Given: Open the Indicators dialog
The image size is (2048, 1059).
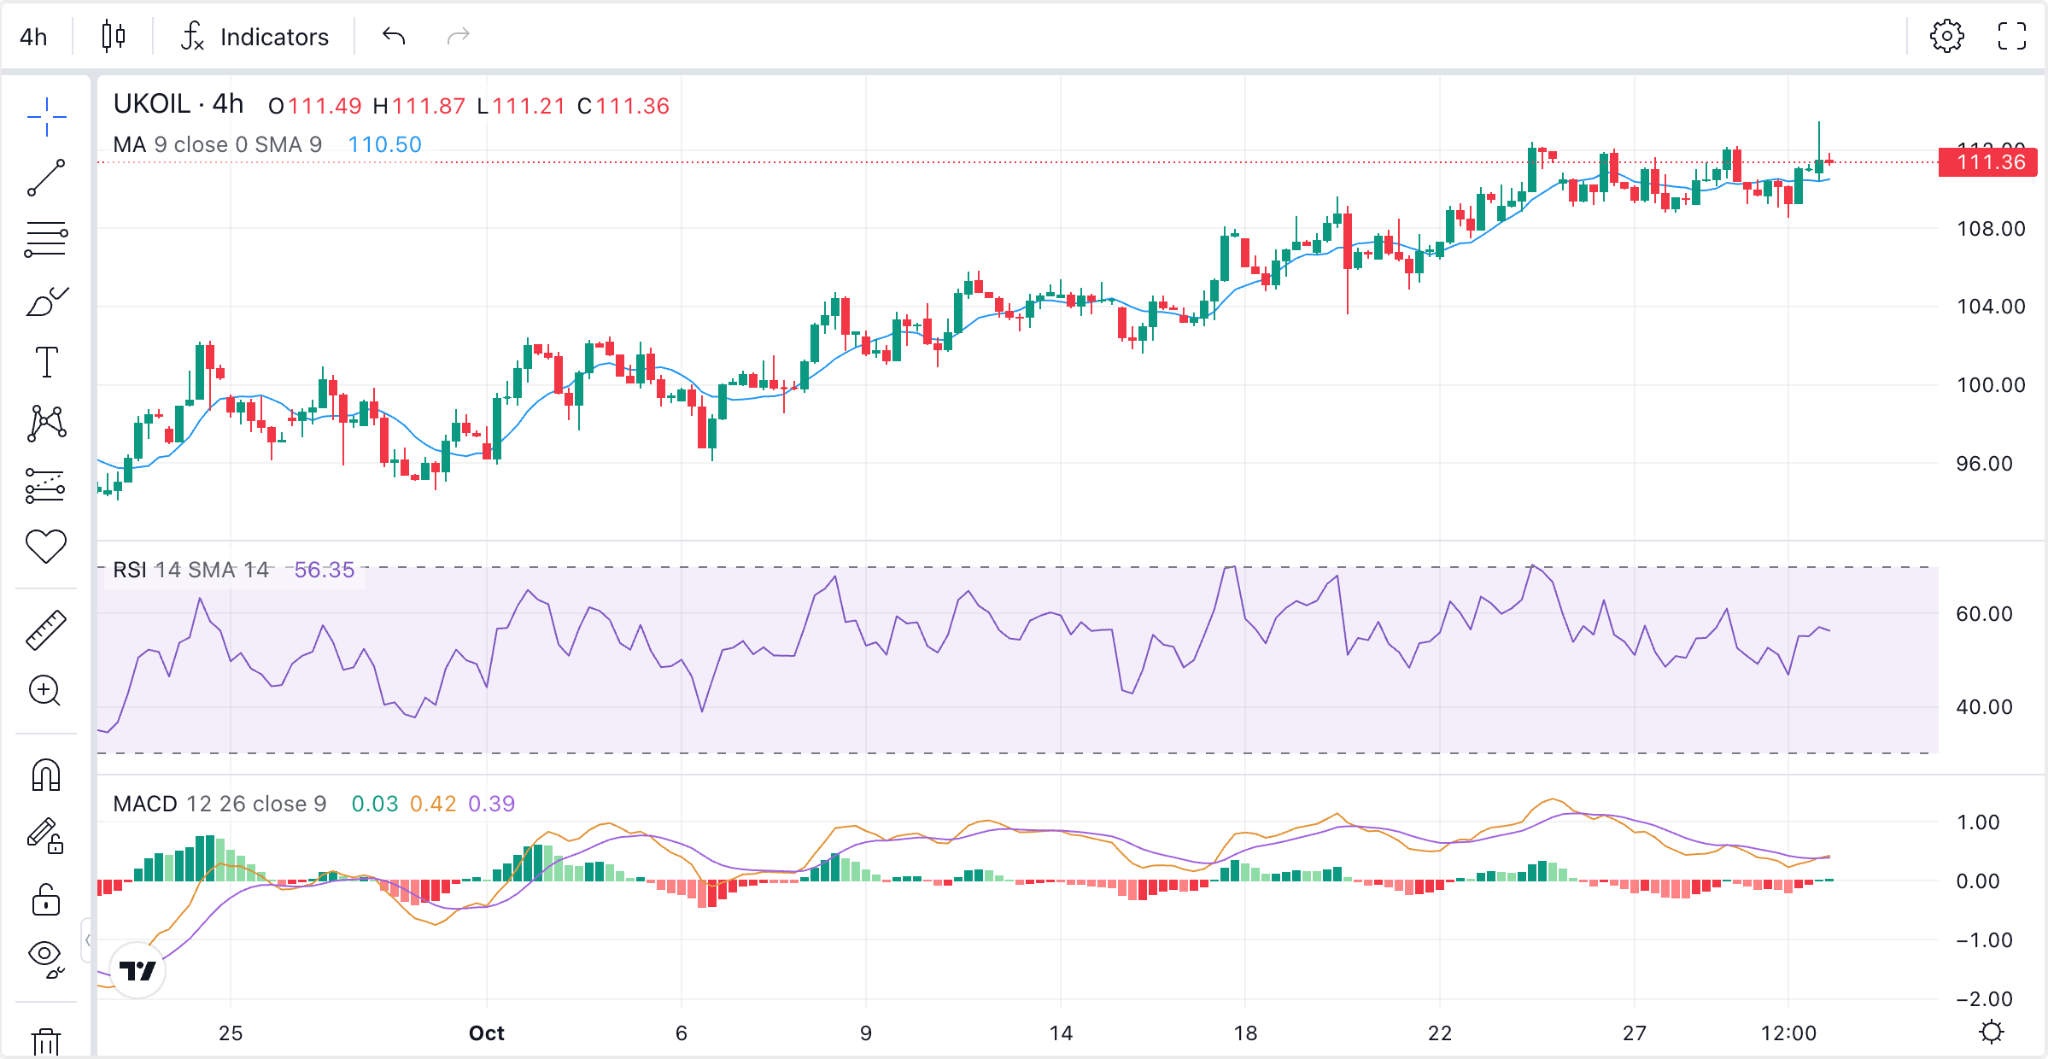Looking at the screenshot, I should pyautogui.click(x=254, y=37).
